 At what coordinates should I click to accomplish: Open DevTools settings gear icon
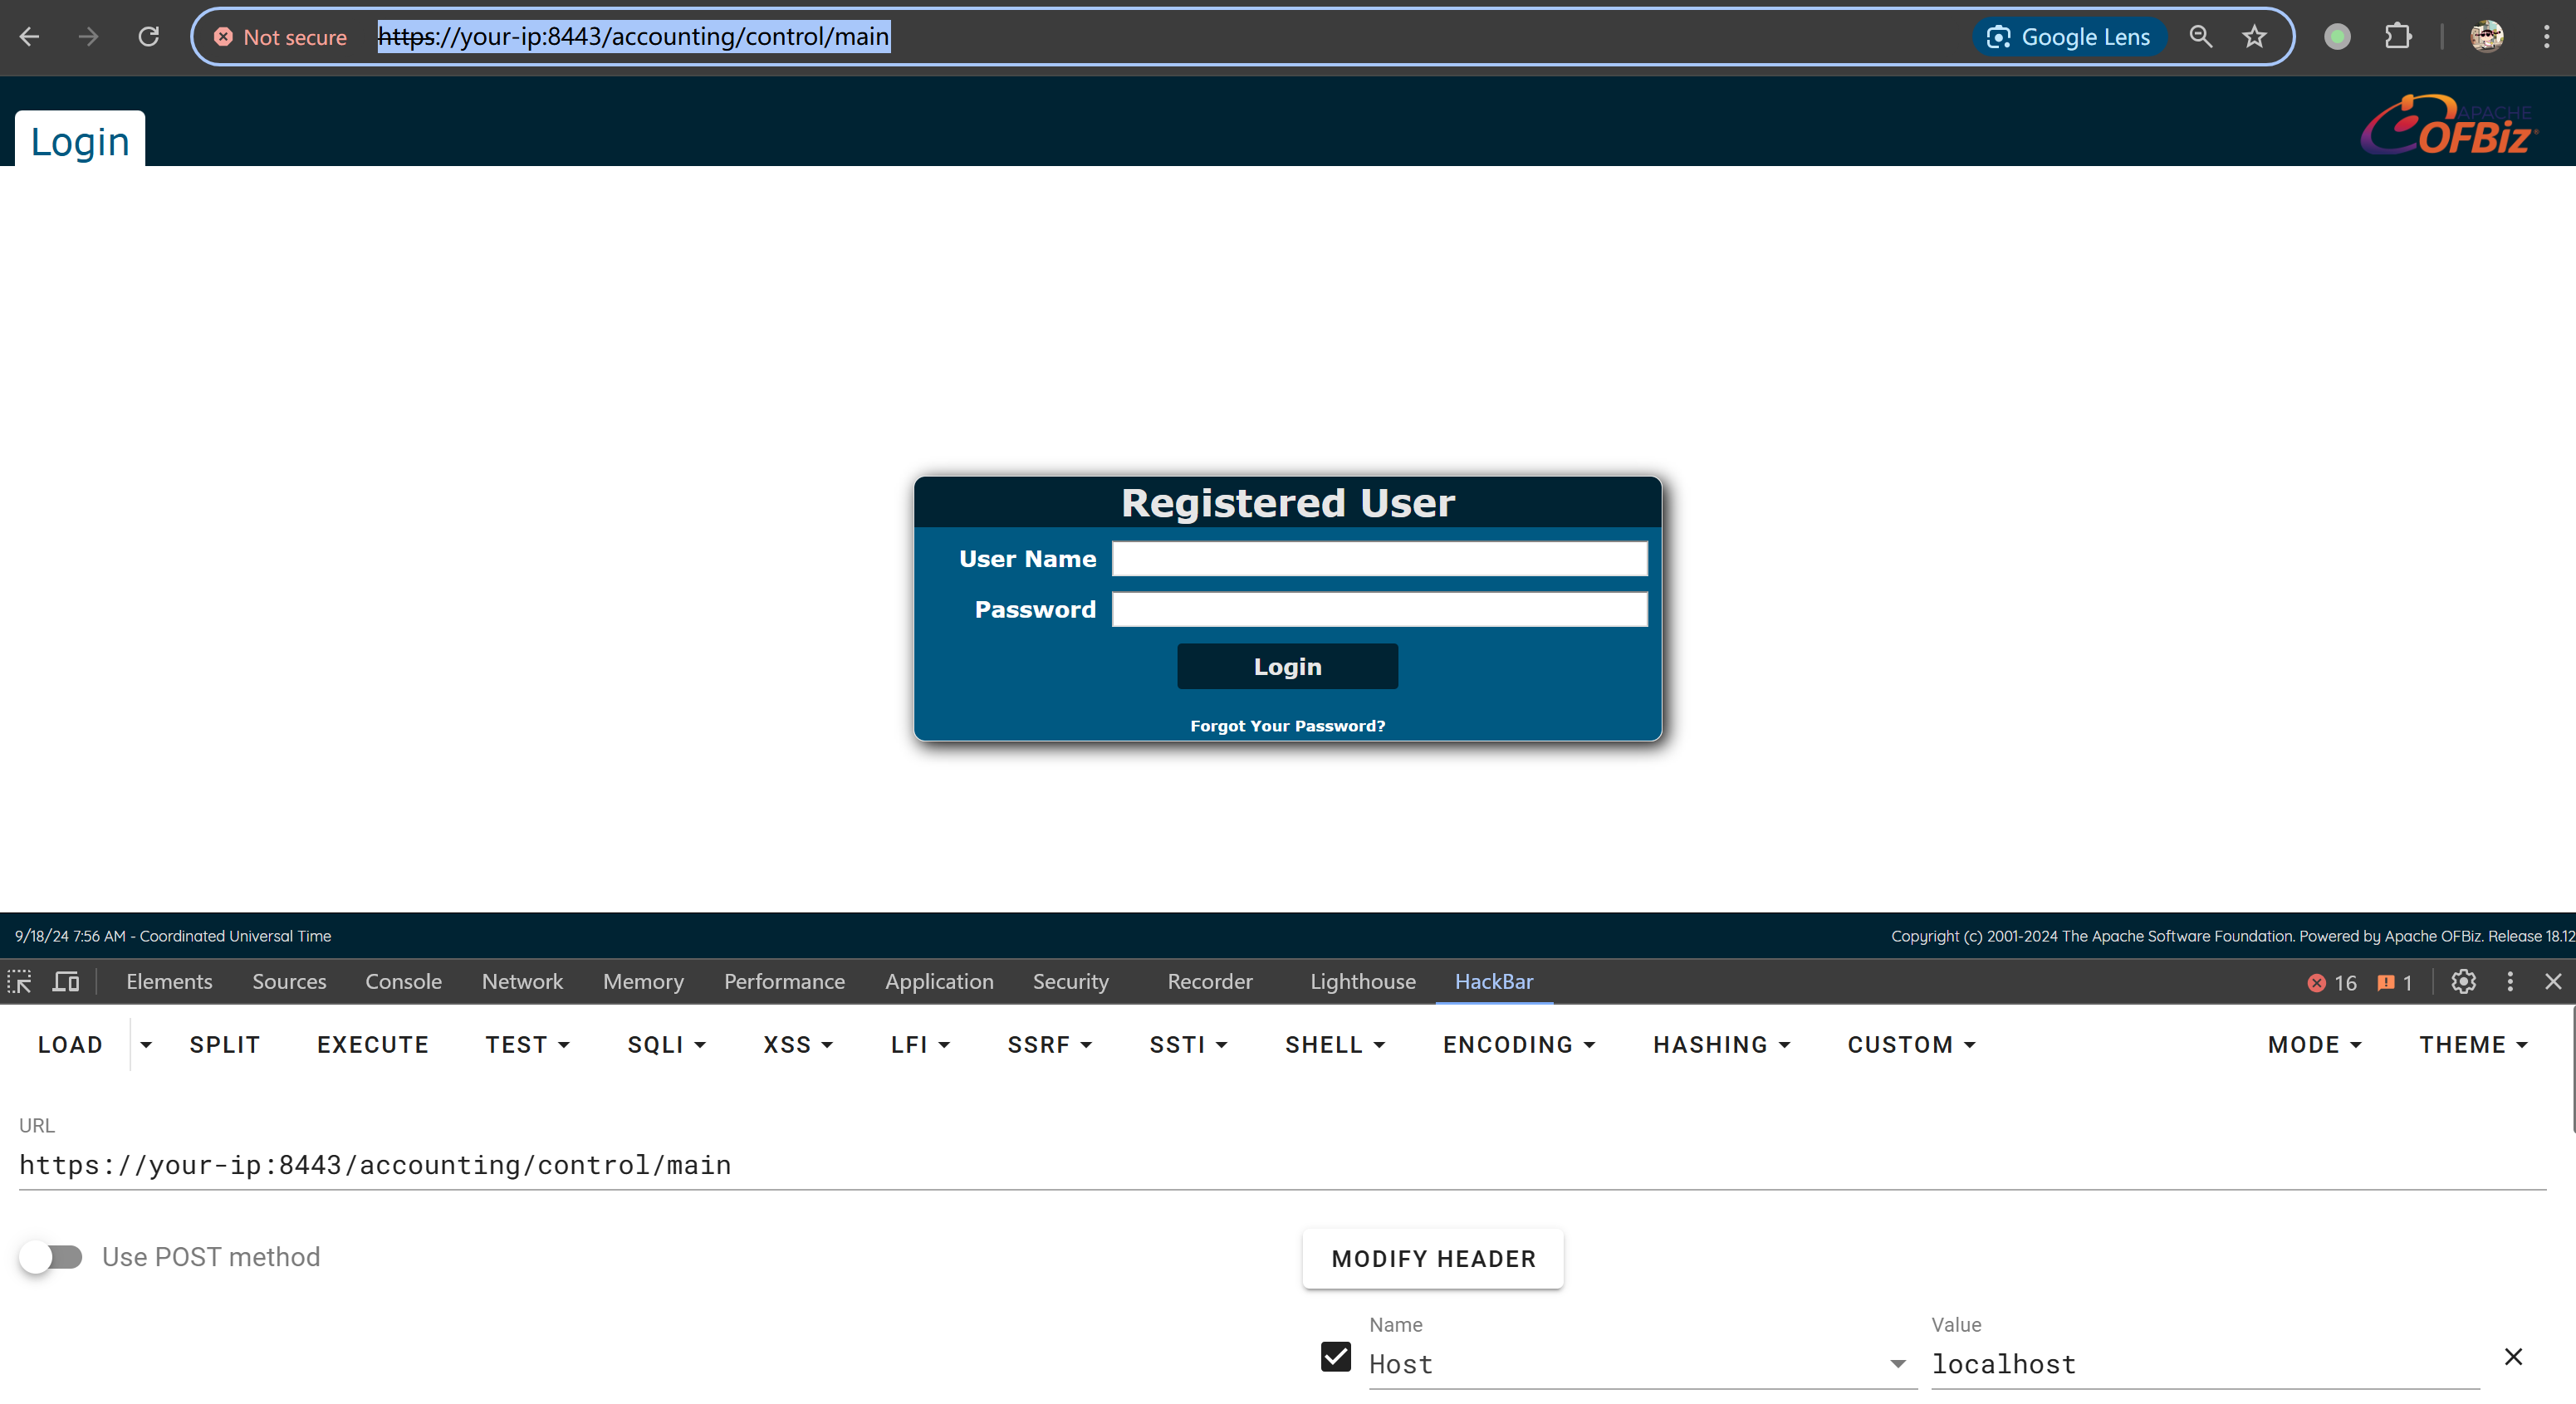2463,981
